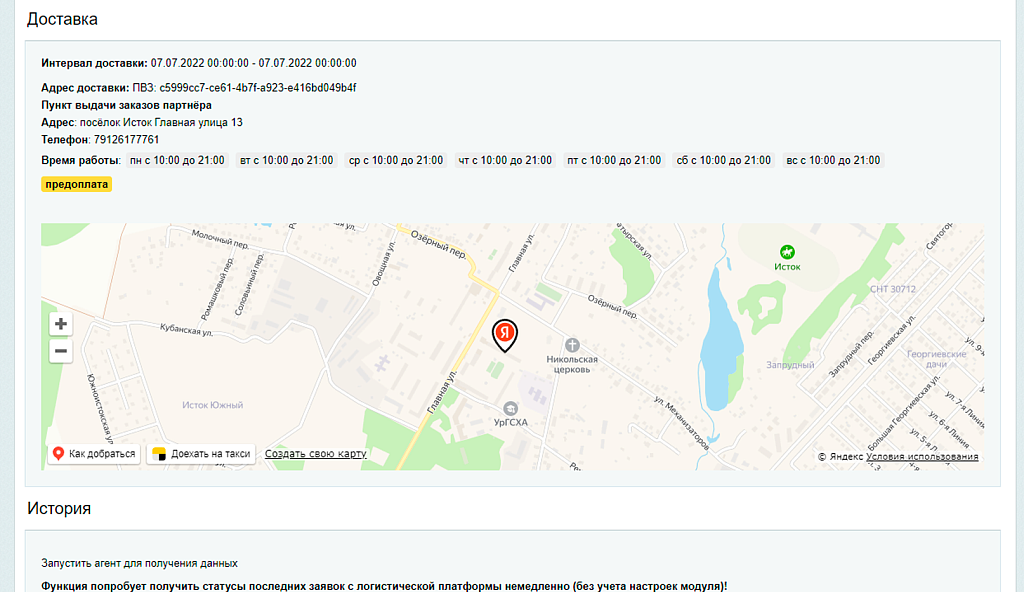This screenshot has height=592, width=1024.
Task: Click the blue pond on the map
Action: (x=720, y=340)
